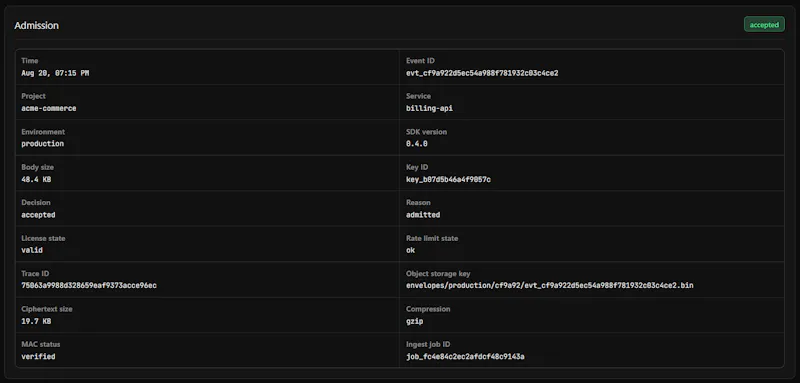Click the 'Key ID' field label
The width and height of the screenshot is (800, 383).
click(x=417, y=167)
